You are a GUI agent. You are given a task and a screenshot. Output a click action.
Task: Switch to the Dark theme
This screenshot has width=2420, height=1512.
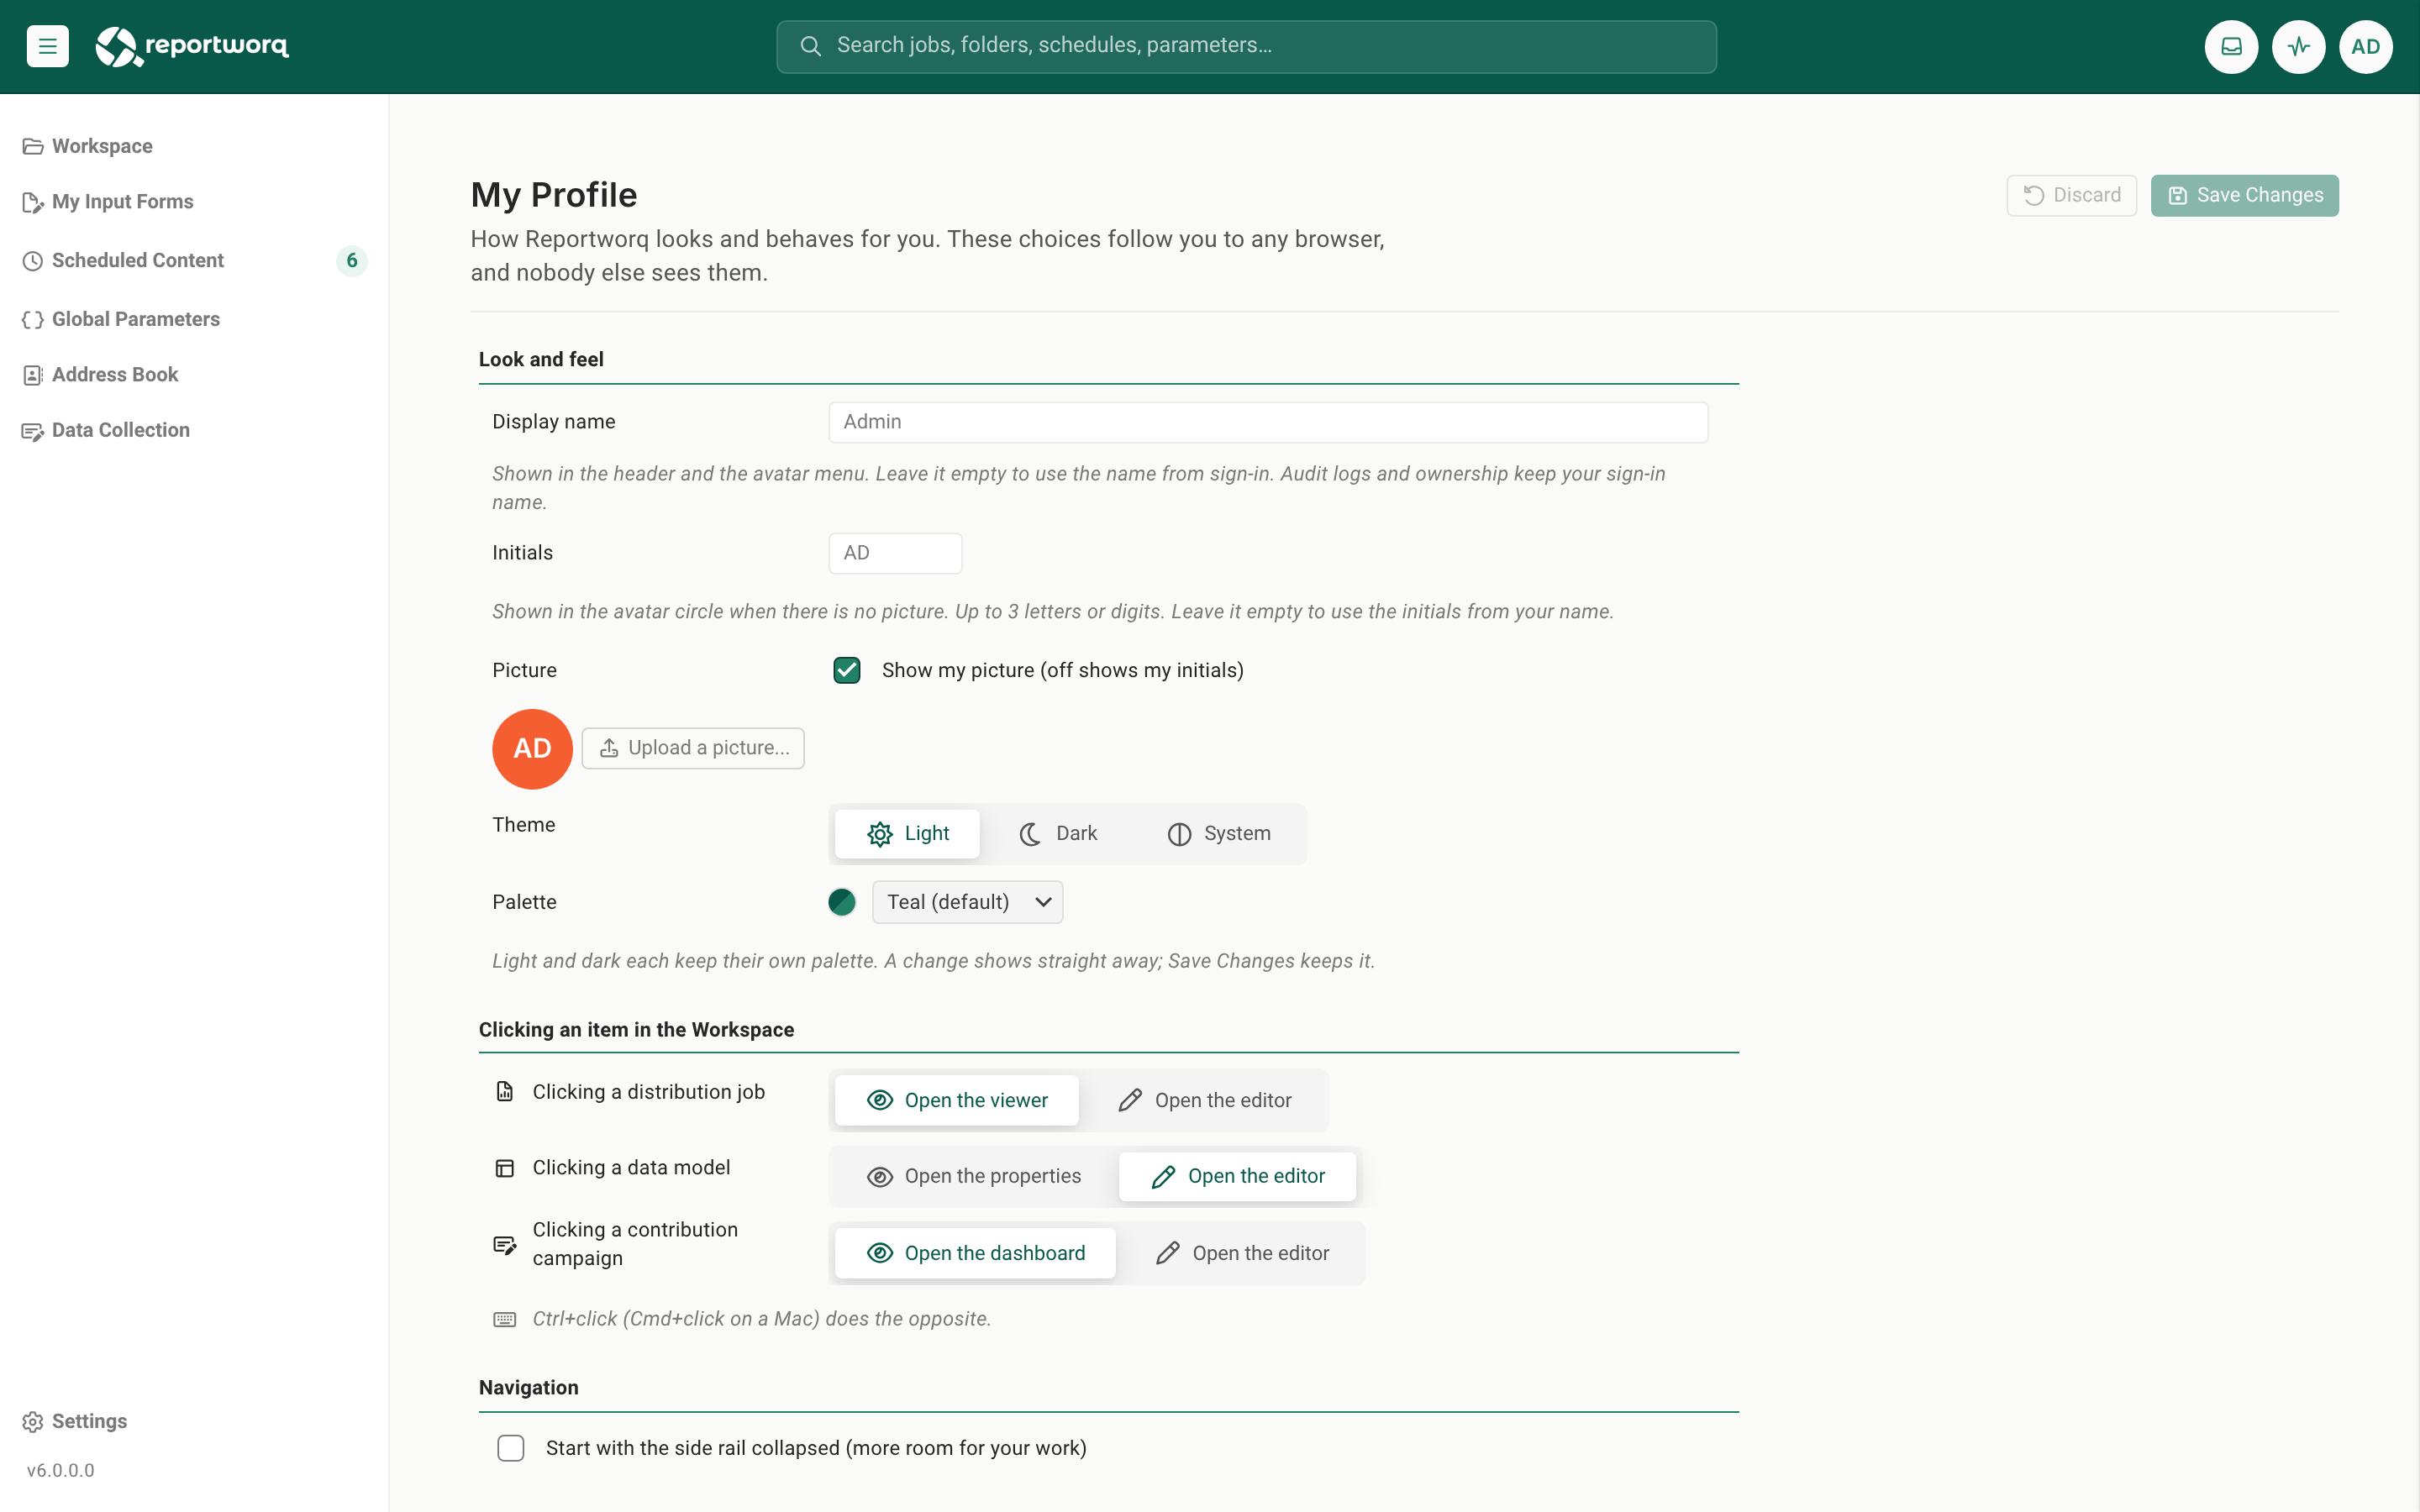coord(1058,834)
